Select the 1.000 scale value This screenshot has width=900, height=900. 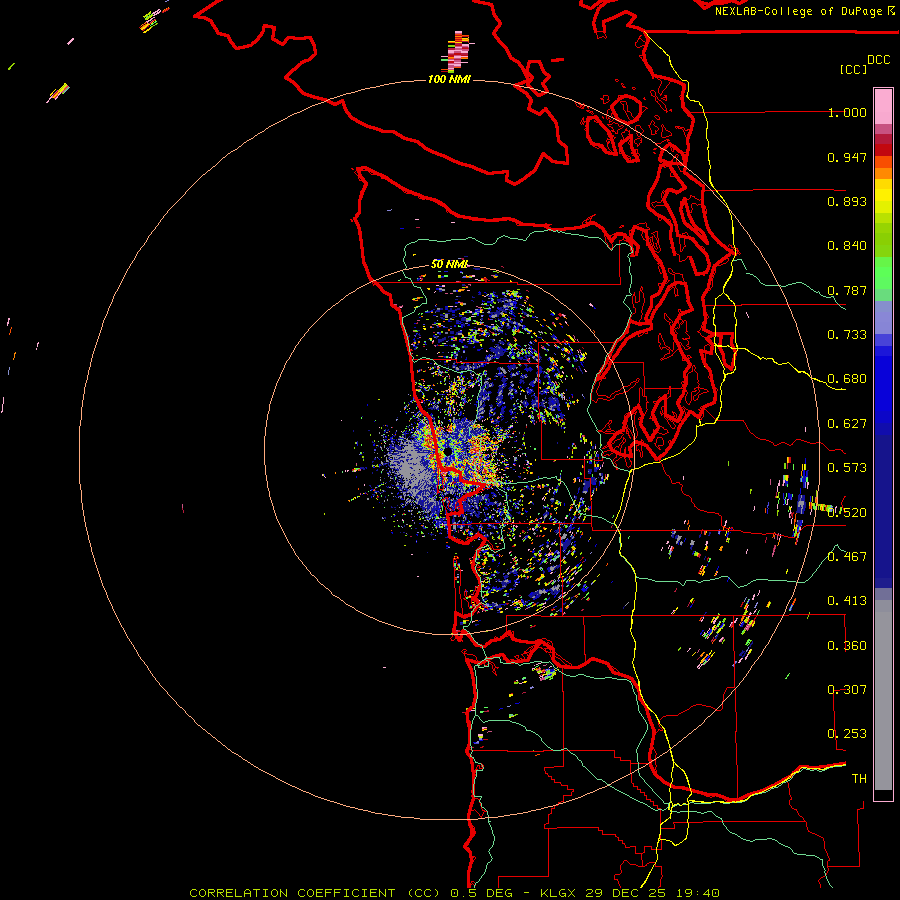pyautogui.click(x=847, y=112)
